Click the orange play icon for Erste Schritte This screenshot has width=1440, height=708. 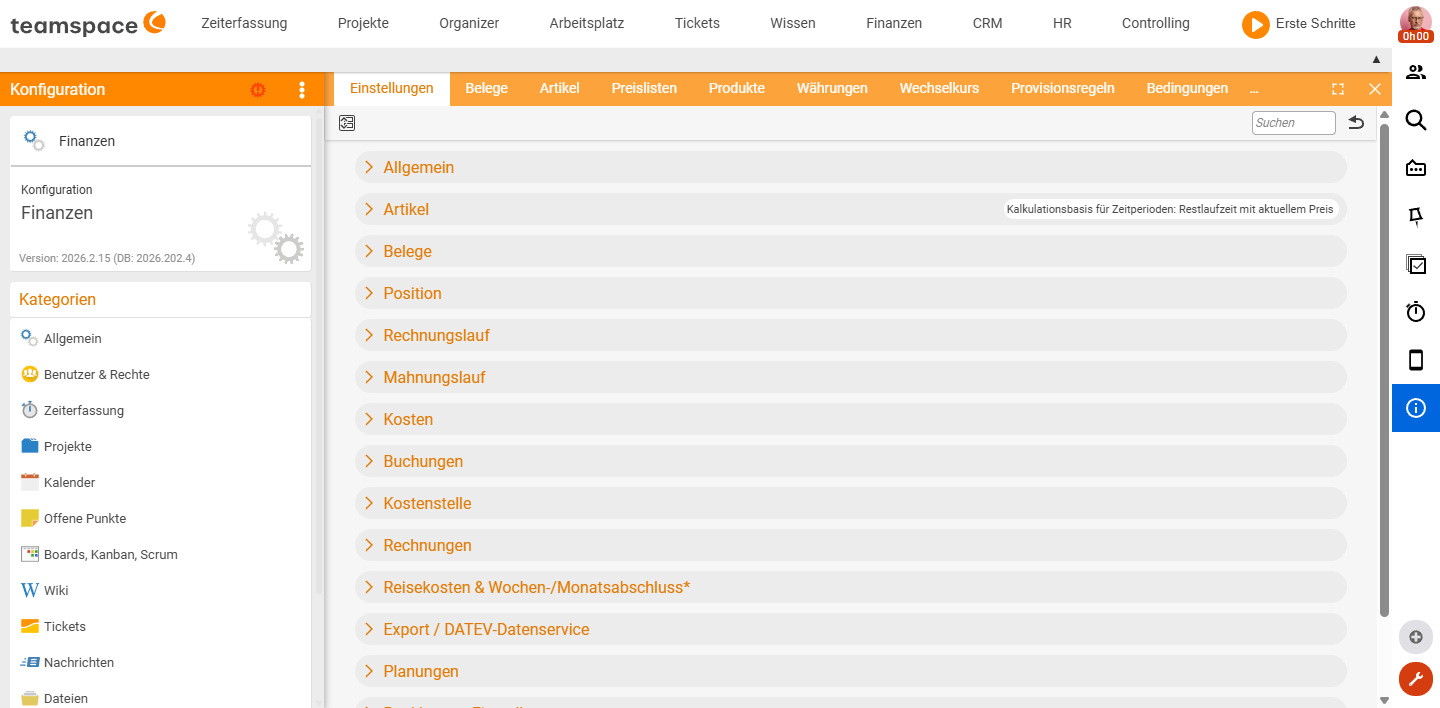[x=1256, y=24]
